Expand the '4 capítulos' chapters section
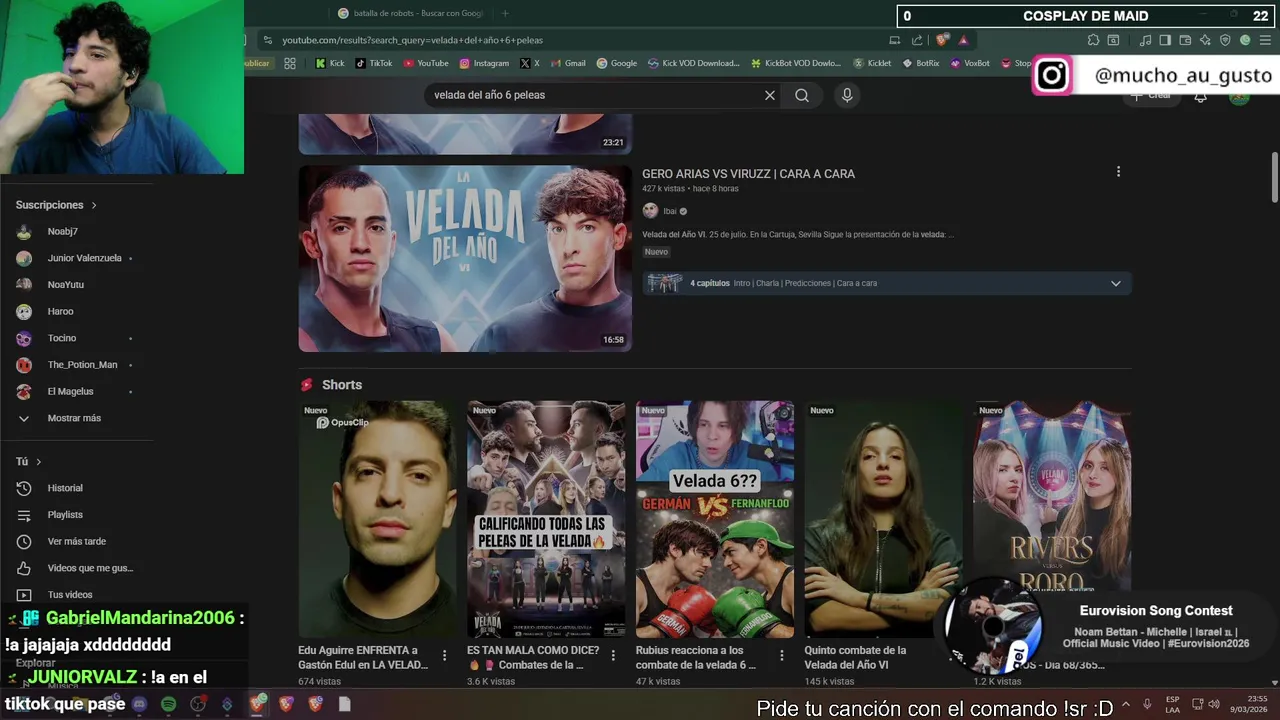This screenshot has width=1280, height=720. pyautogui.click(x=887, y=283)
